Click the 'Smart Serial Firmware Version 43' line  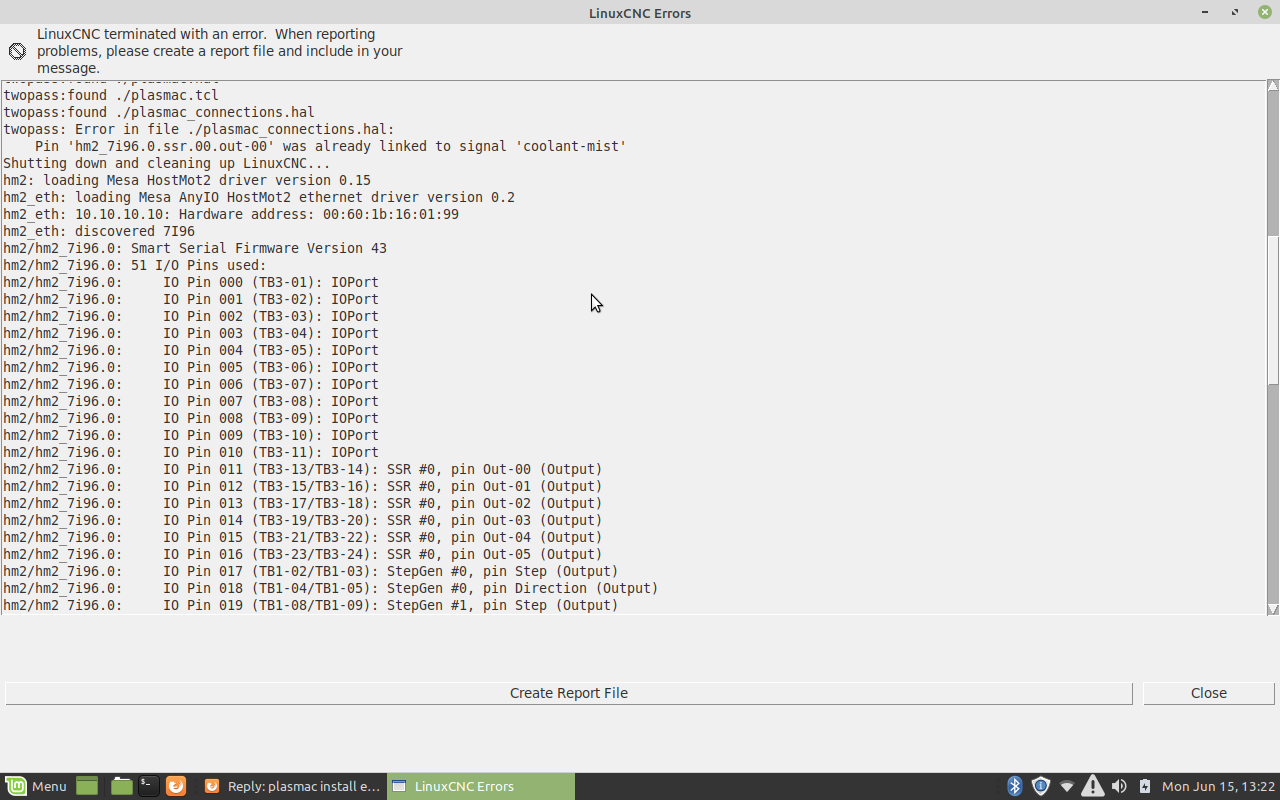coord(195,248)
